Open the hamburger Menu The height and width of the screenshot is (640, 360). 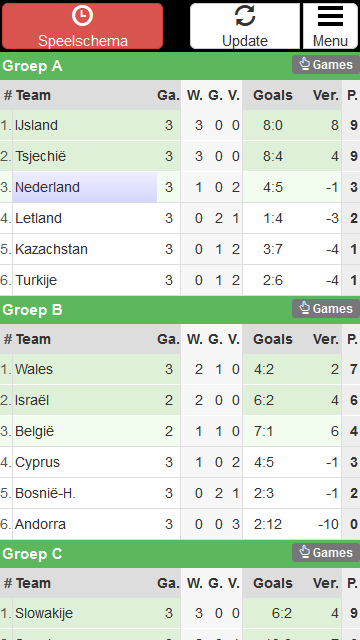(x=330, y=26)
